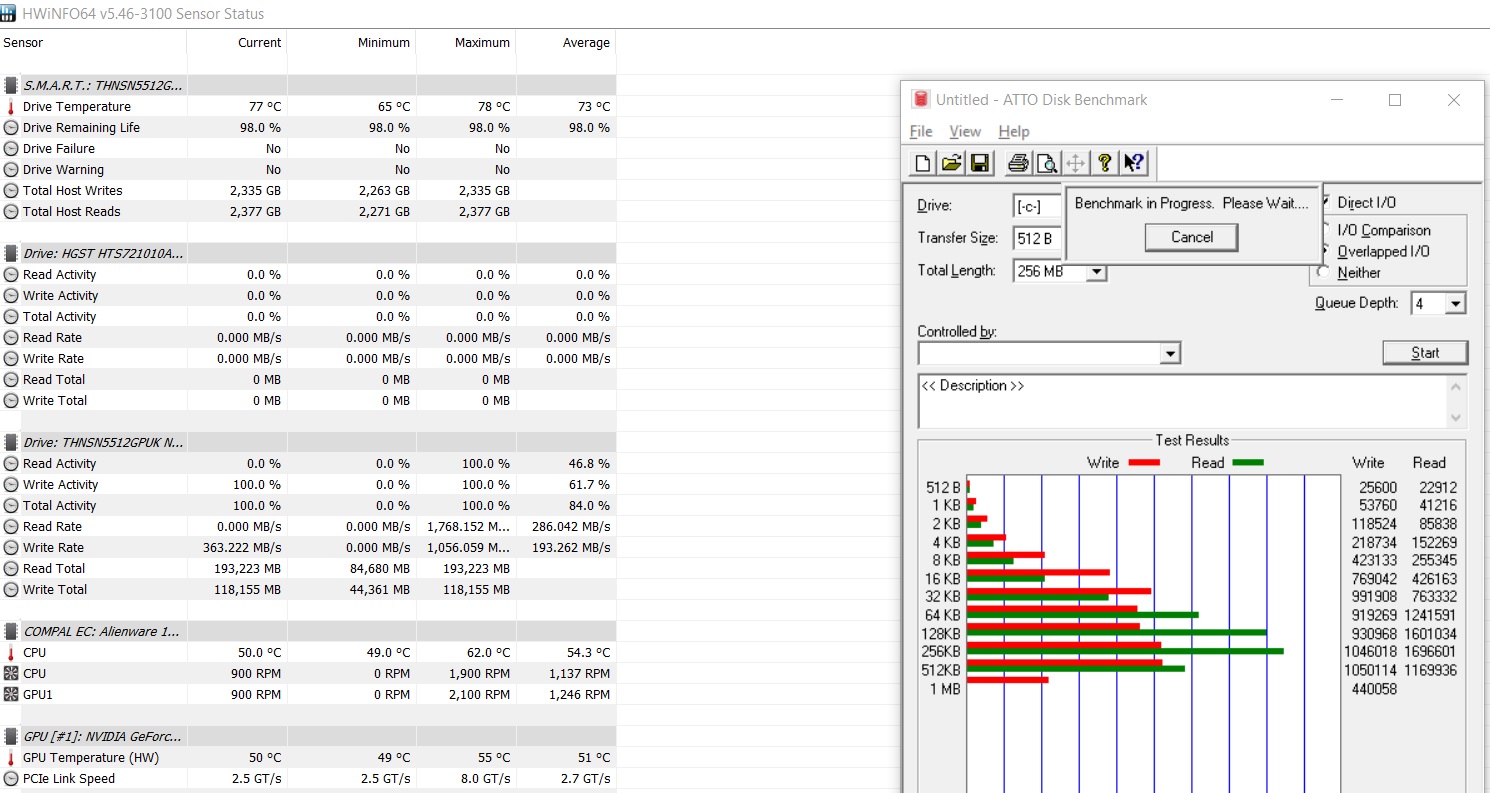Click the Print toolbar icon
The height and width of the screenshot is (793, 1490).
pyautogui.click(x=1018, y=163)
